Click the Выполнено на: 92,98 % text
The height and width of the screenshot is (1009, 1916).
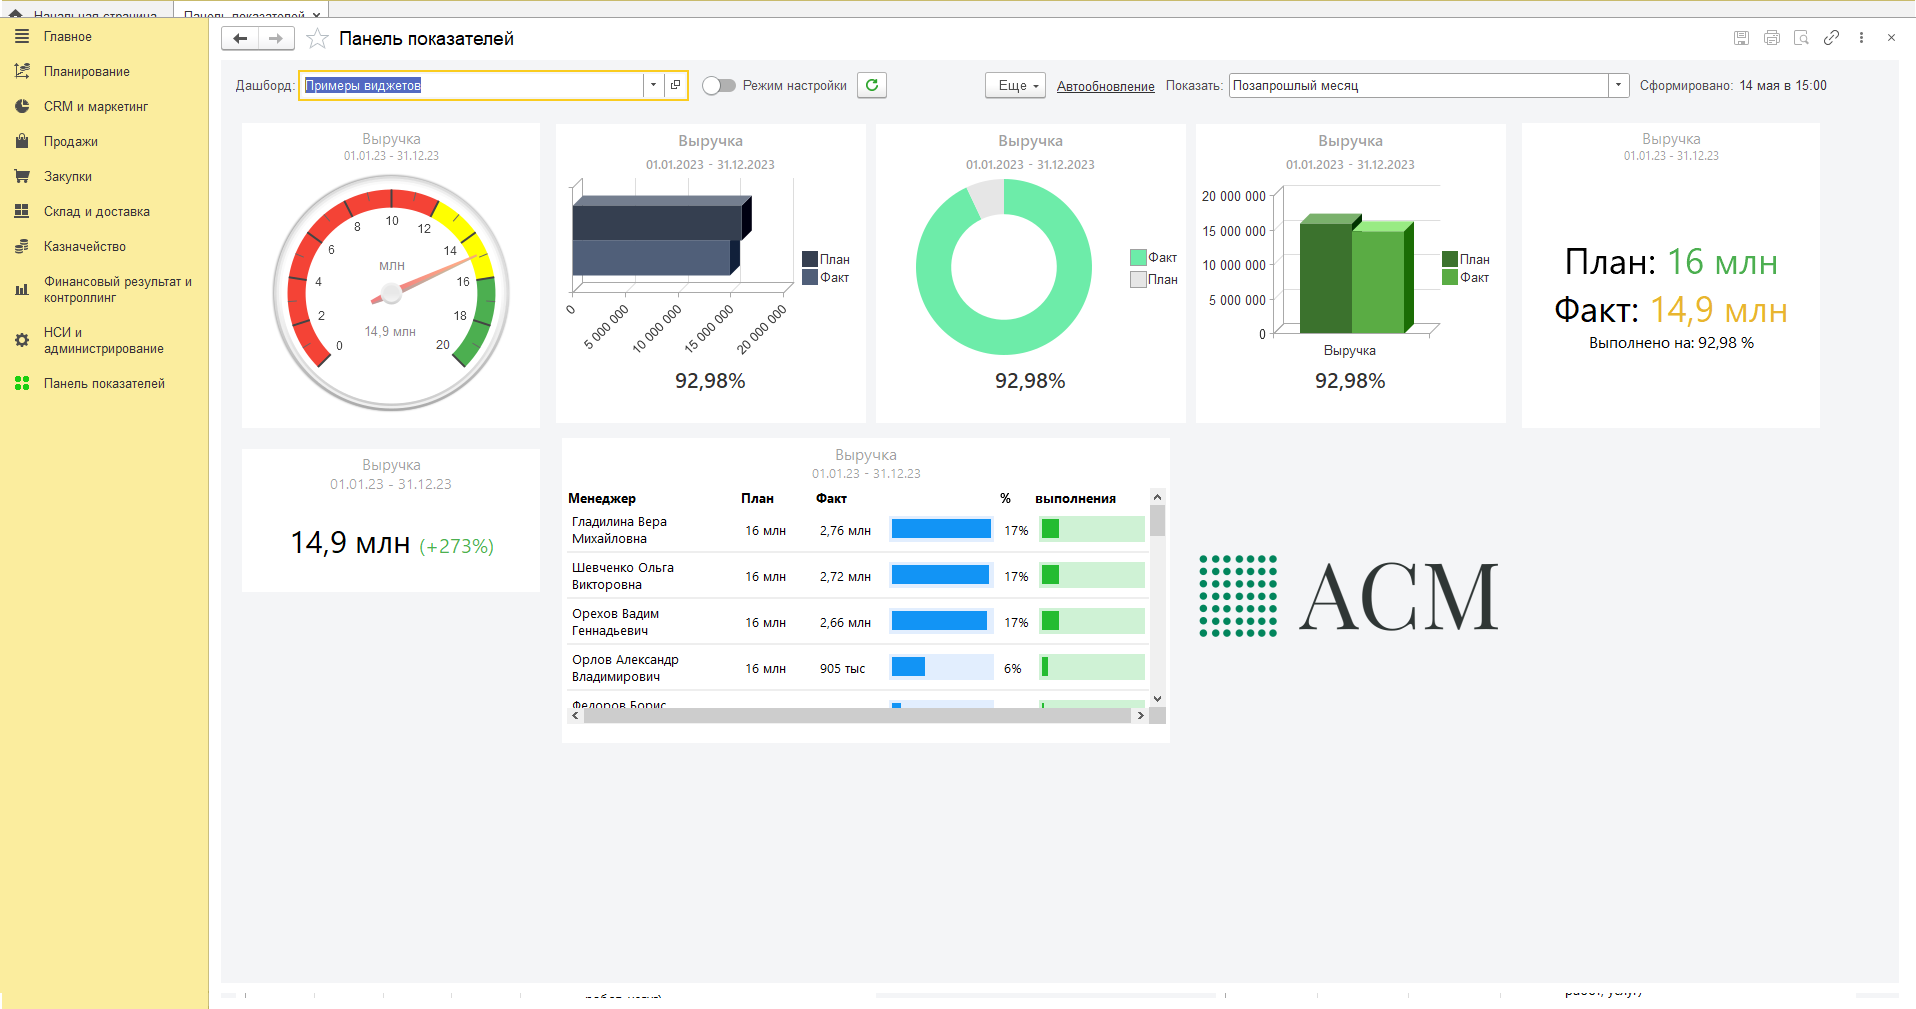pos(1671,342)
